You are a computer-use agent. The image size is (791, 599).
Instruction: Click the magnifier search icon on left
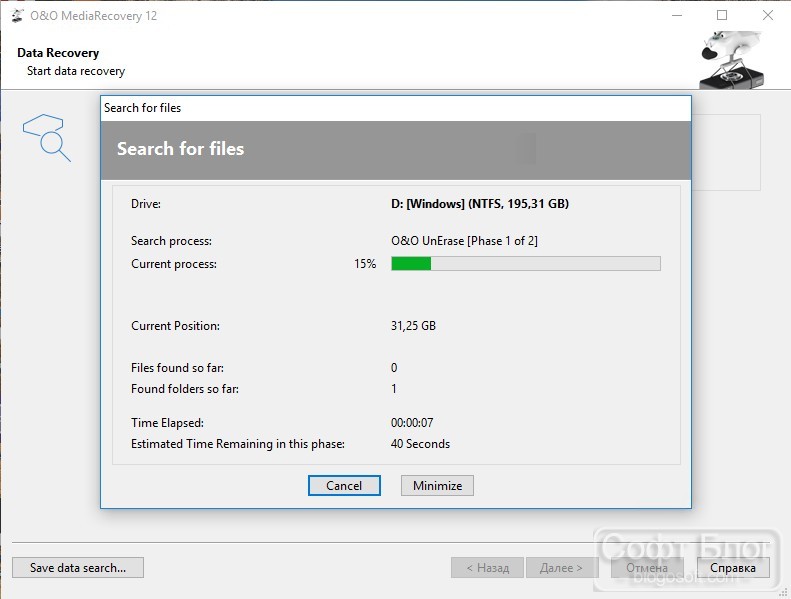pyautogui.click(x=47, y=137)
